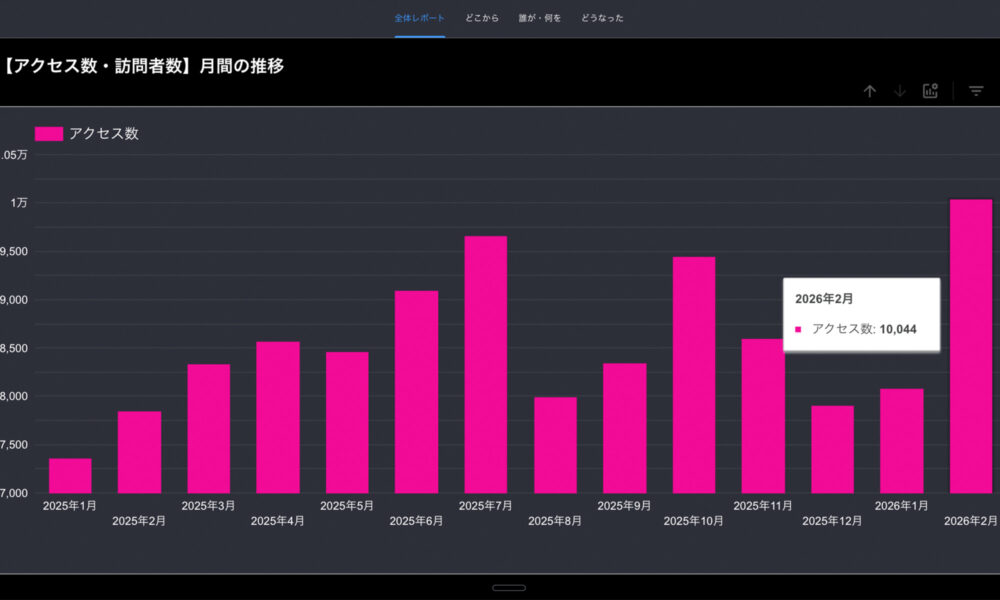
Task: Toggle the アクセス数 legend label
Action: click(x=104, y=134)
